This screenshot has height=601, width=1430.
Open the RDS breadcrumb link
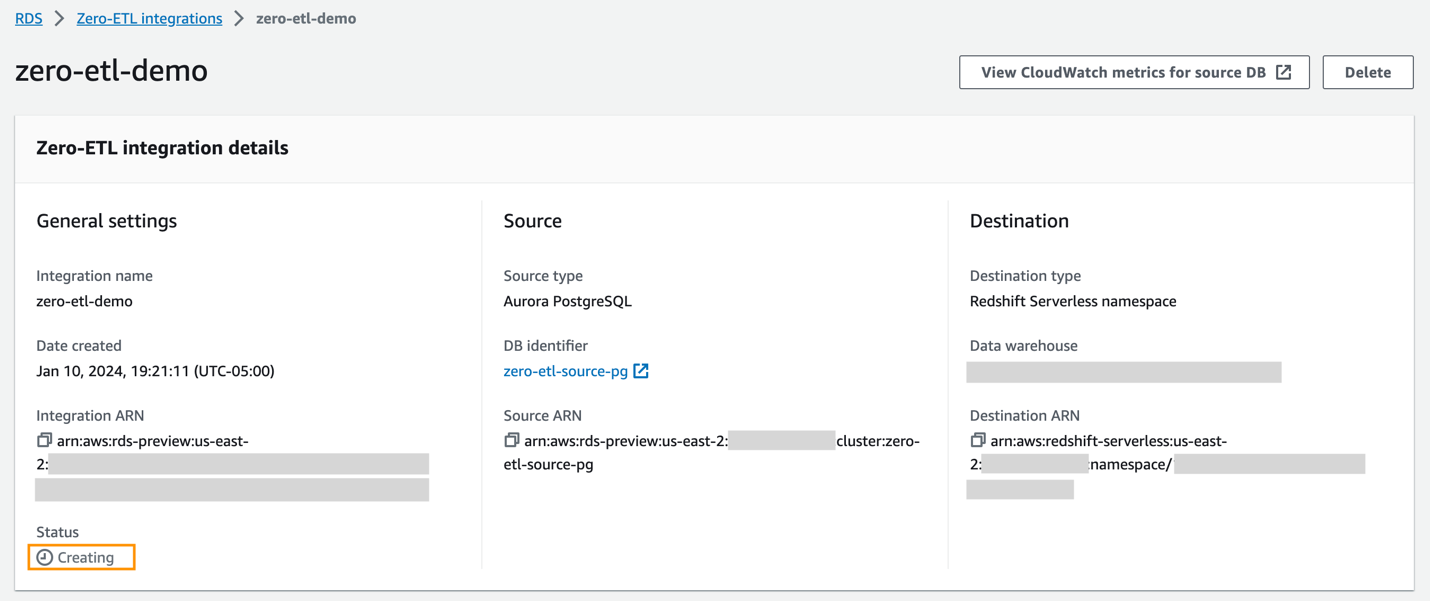pyautogui.click(x=29, y=19)
